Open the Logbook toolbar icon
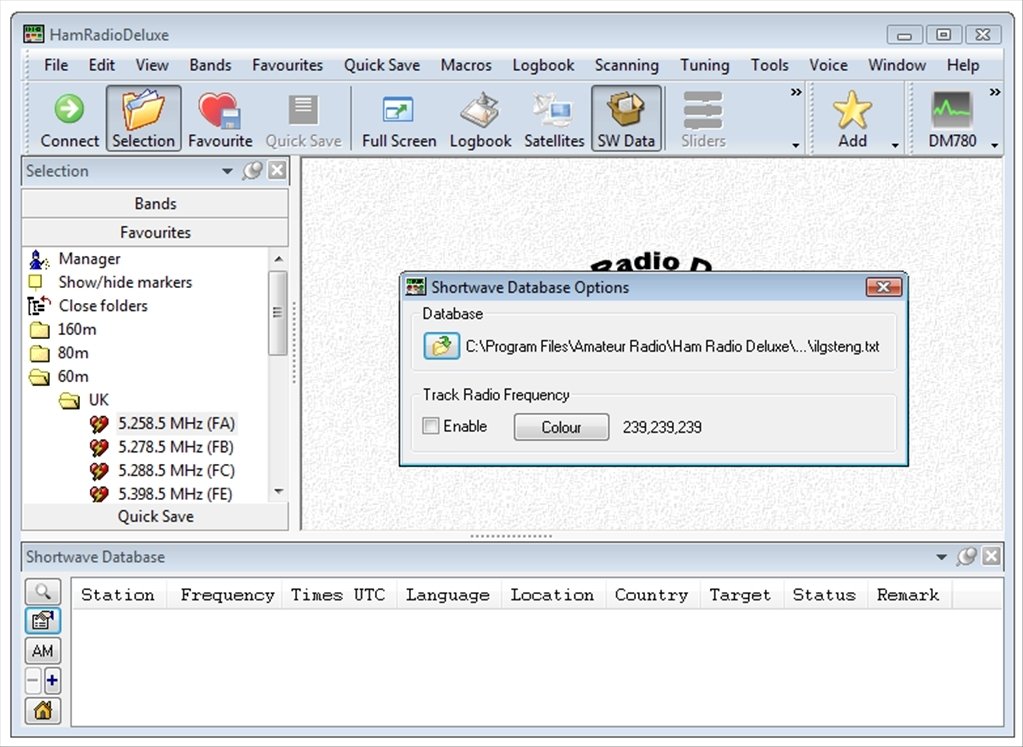1023x747 pixels. tap(480, 119)
